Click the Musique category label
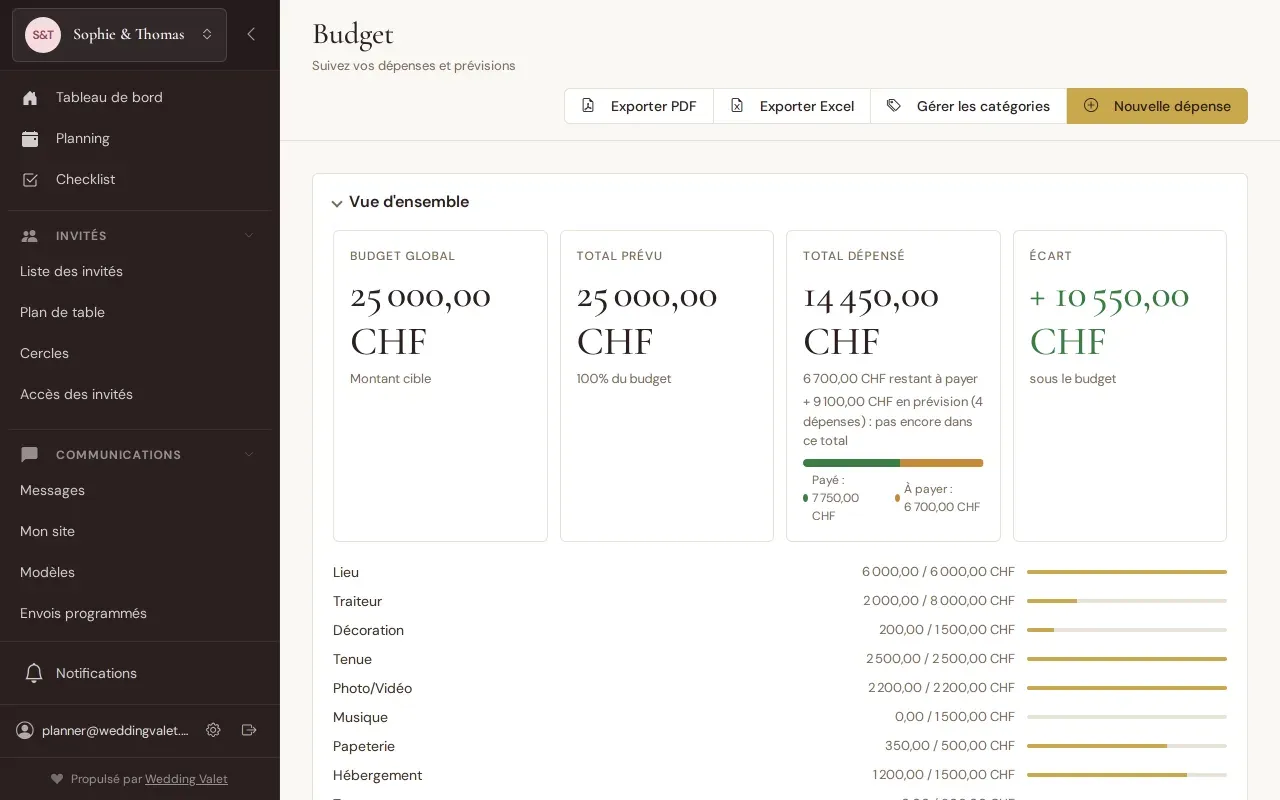This screenshot has width=1280, height=800. pyautogui.click(x=360, y=718)
